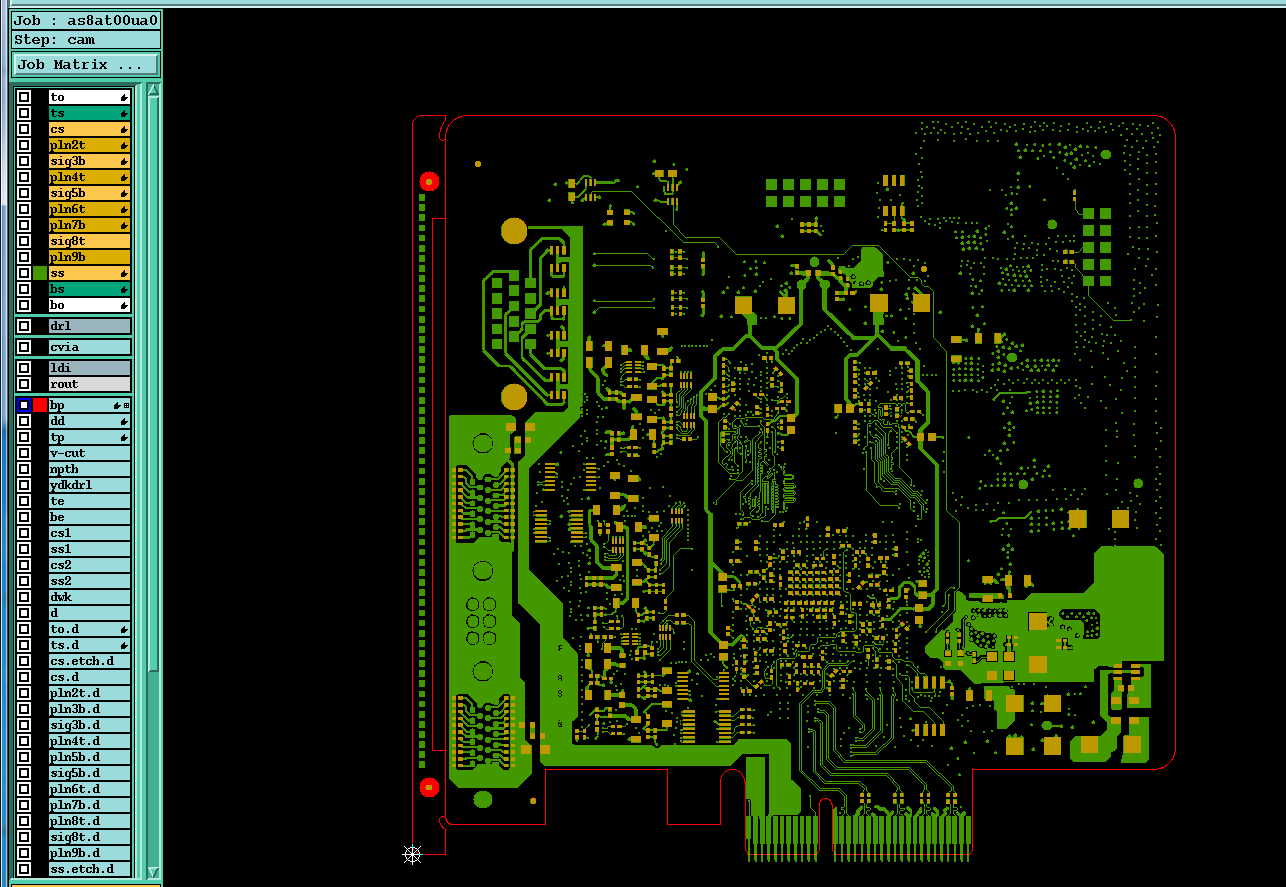Select layer name ss.etch.d
This screenshot has width=1286, height=887.
90,869
